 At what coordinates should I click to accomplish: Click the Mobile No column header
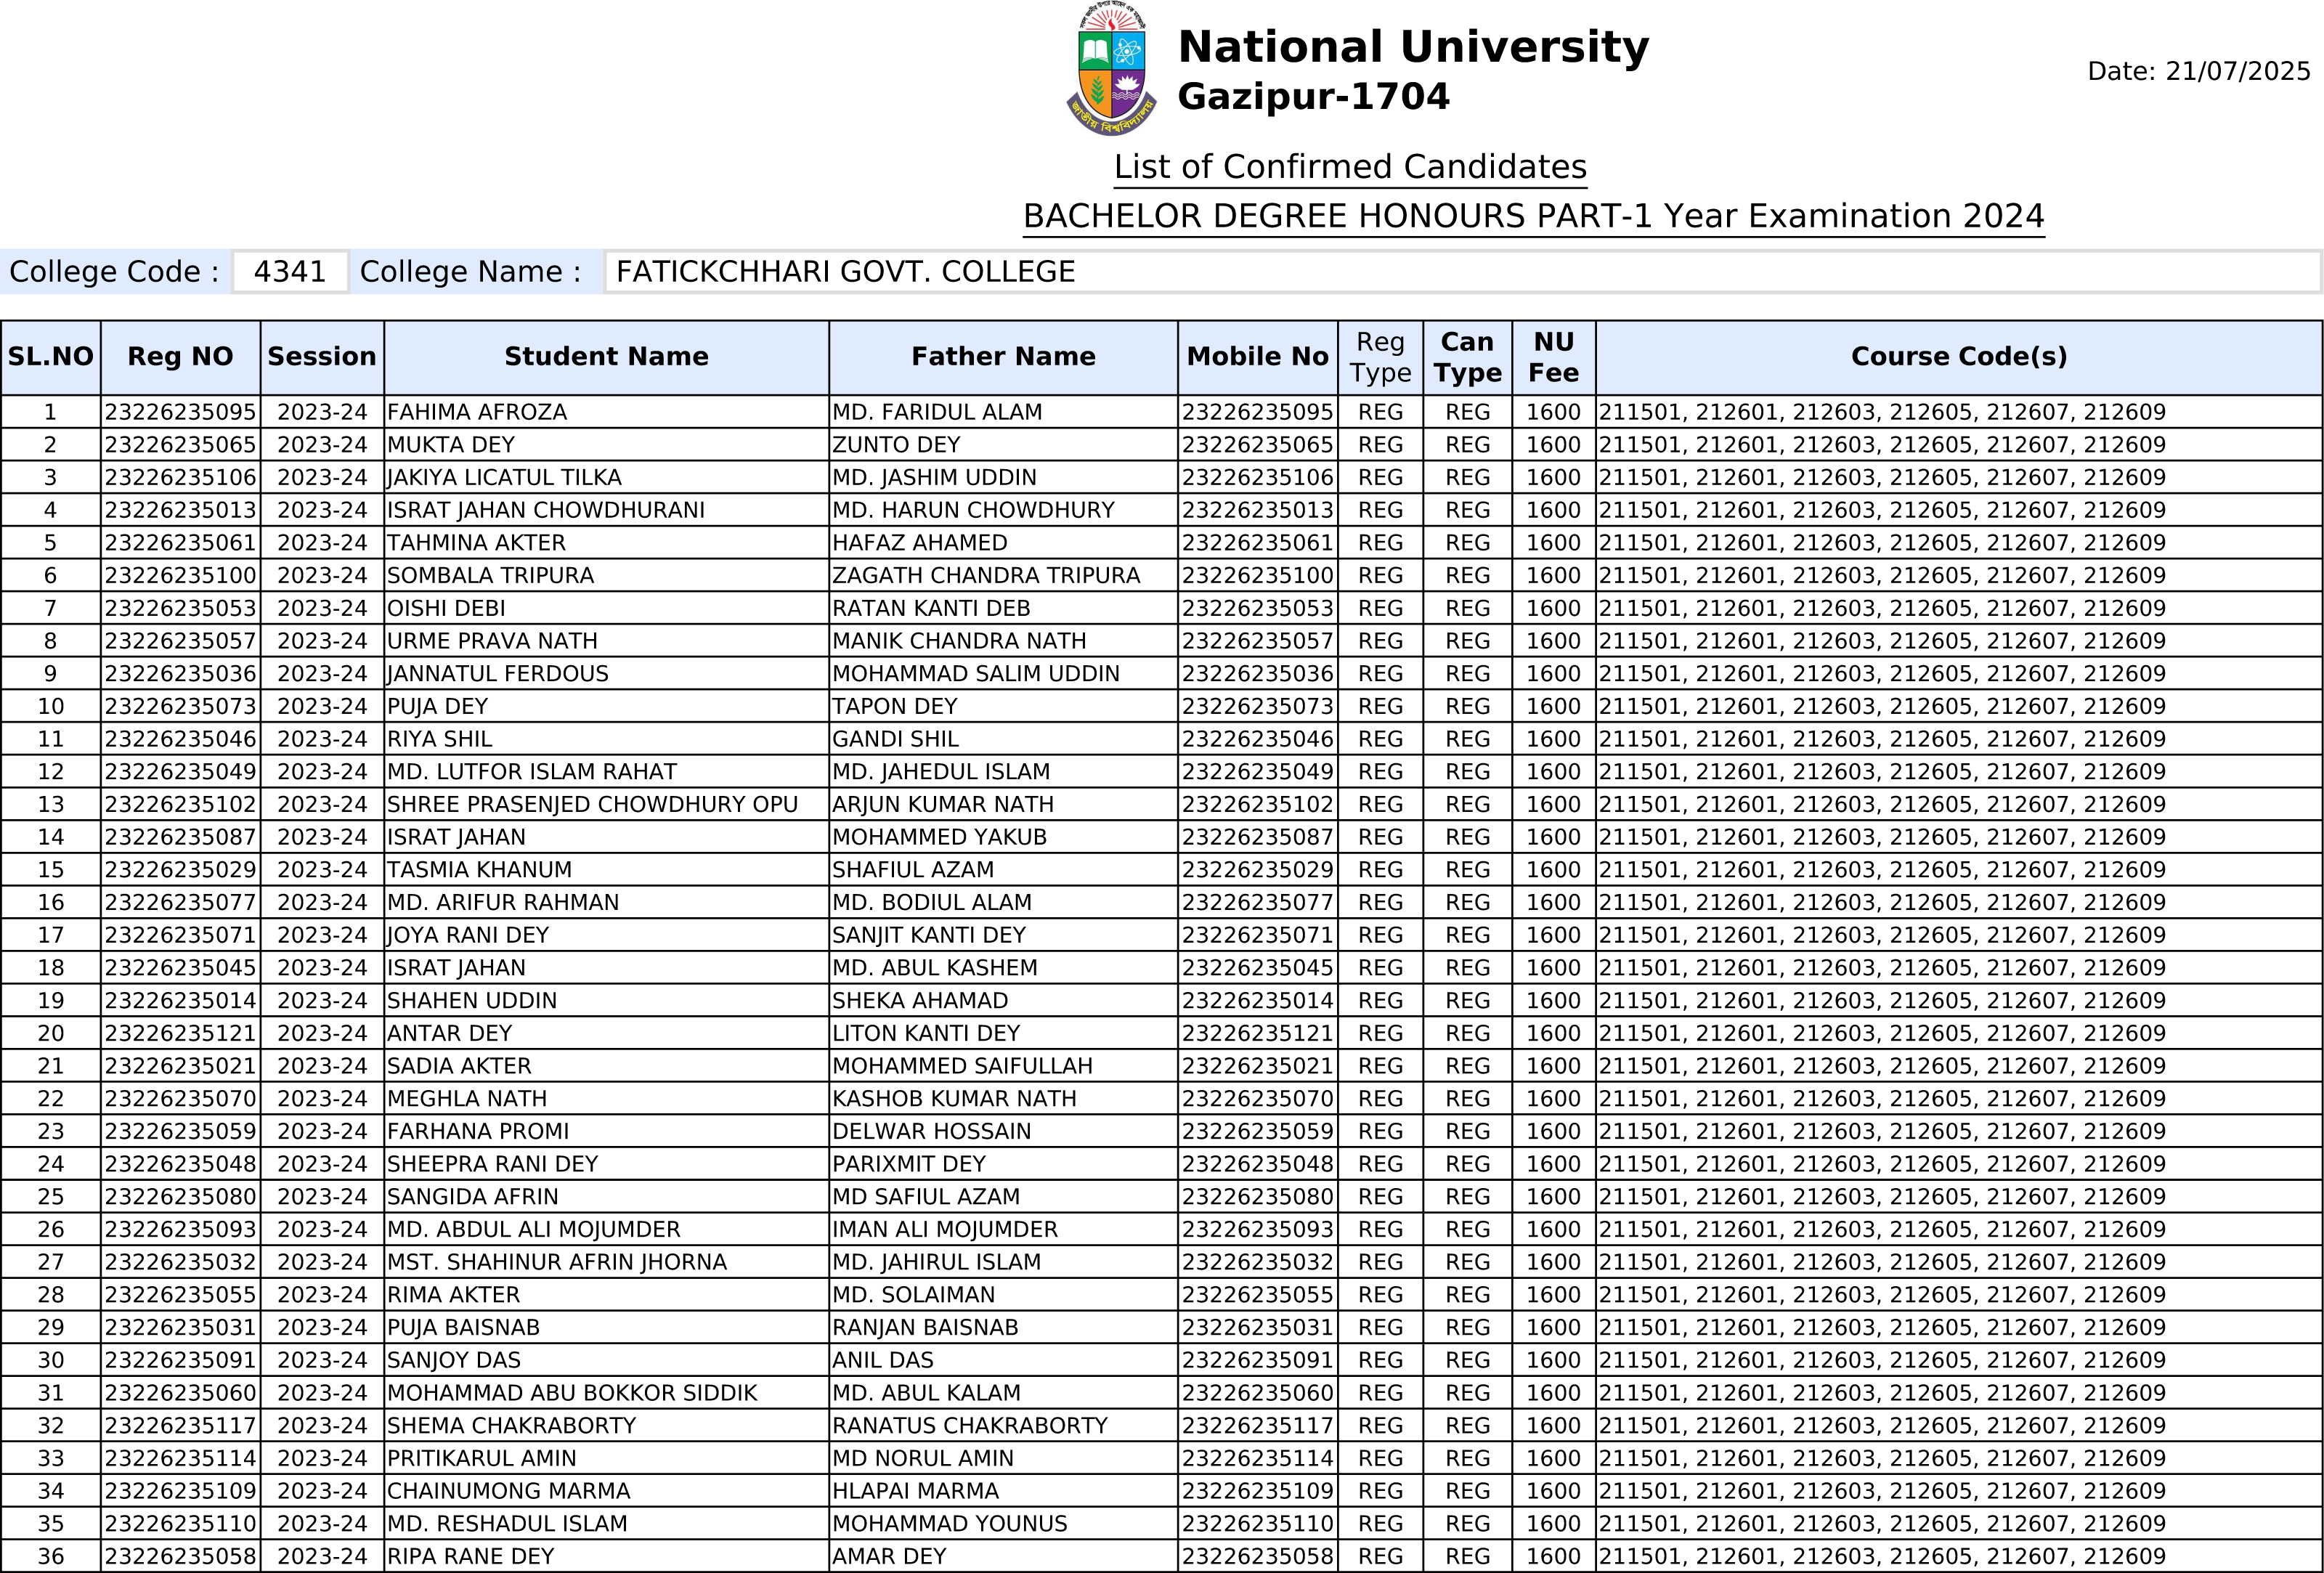pyautogui.click(x=1257, y=357)
